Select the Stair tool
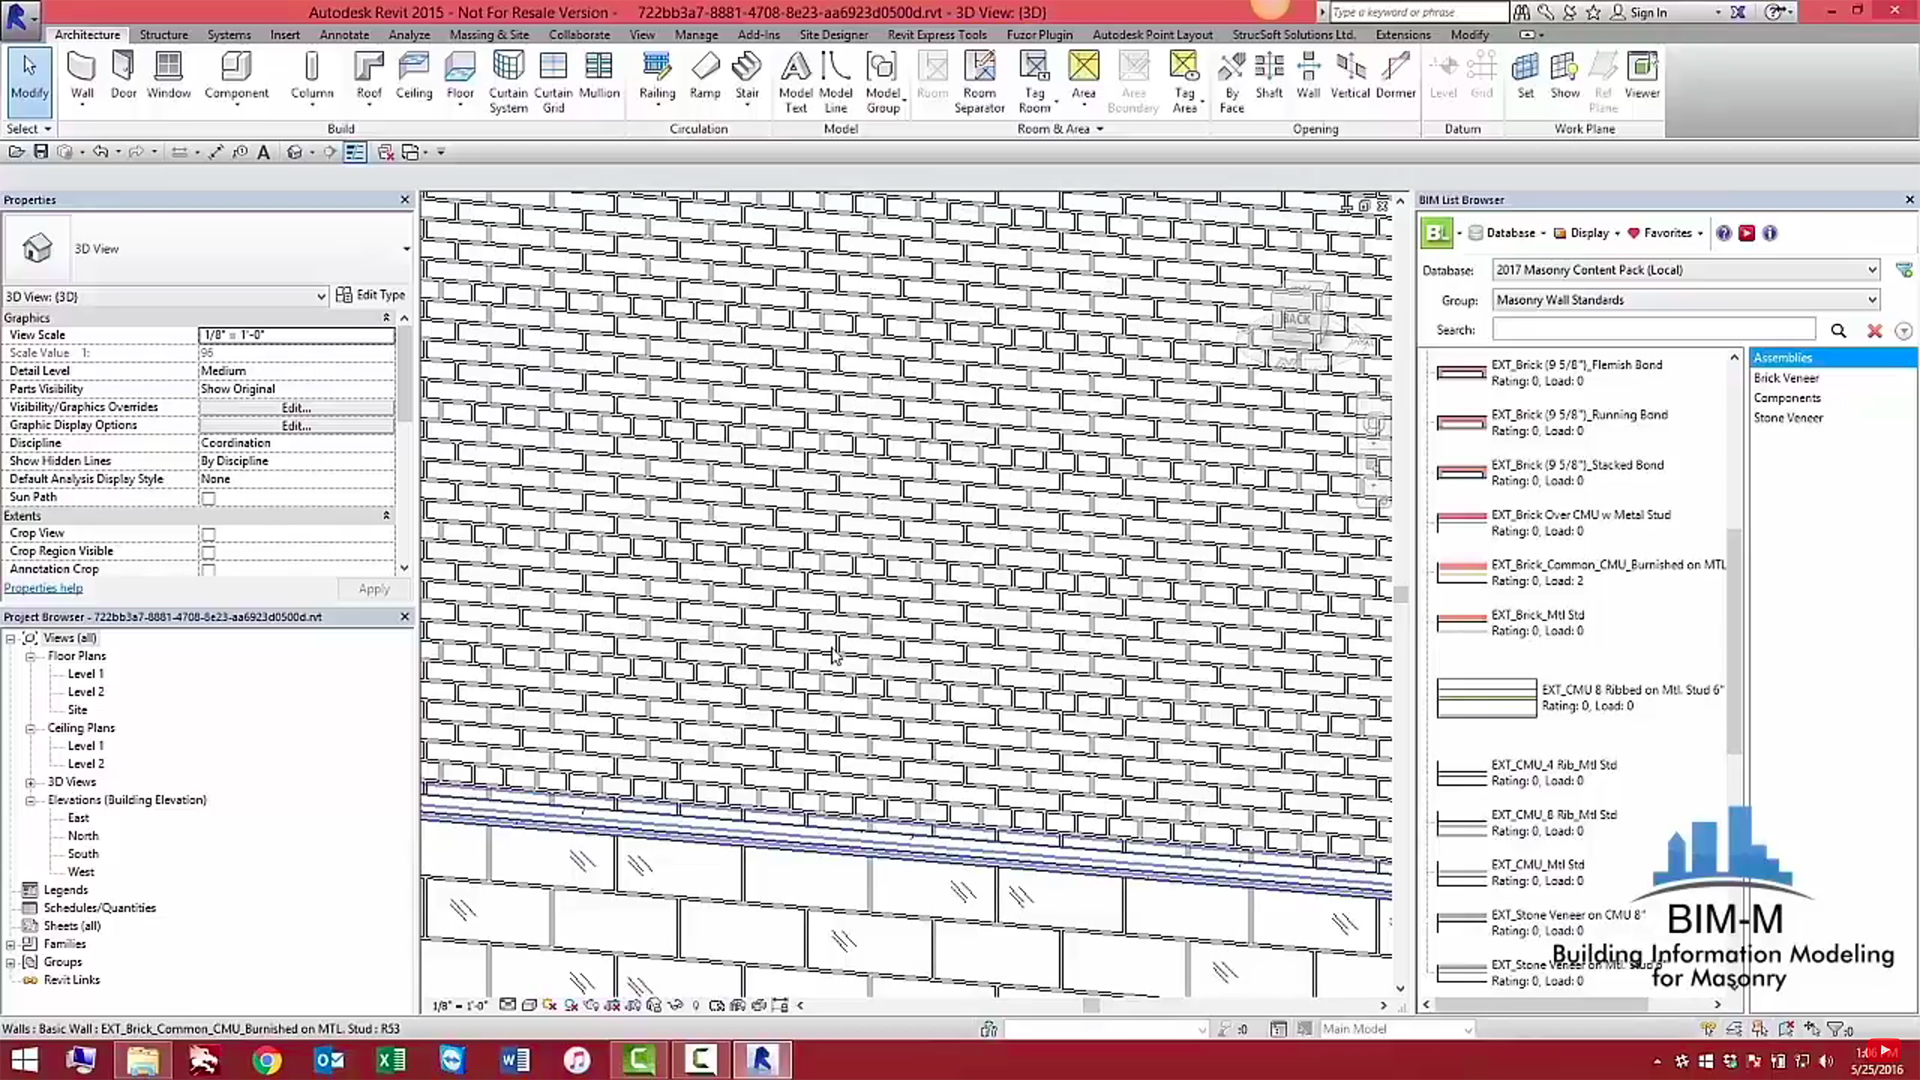Image resolution: width=1920 pixels, height=1080 pixels. [x=747, y=75]
